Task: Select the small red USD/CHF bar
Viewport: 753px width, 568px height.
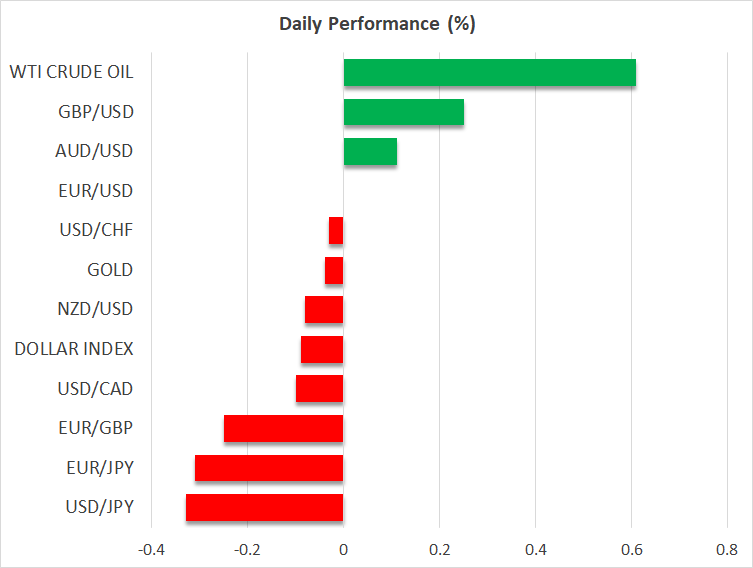Action: [336, 231]
